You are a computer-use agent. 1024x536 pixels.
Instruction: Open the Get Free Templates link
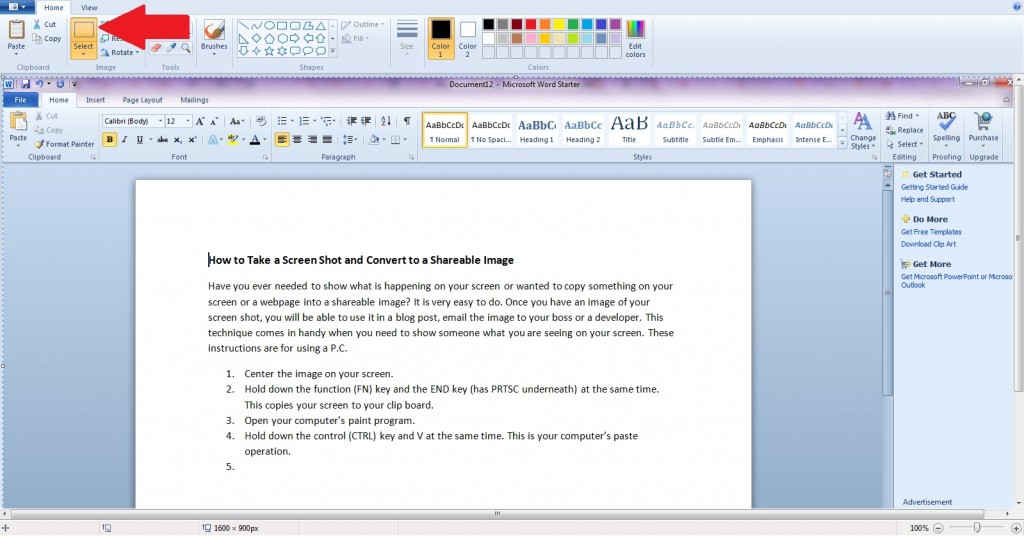(x=931, y=232)
